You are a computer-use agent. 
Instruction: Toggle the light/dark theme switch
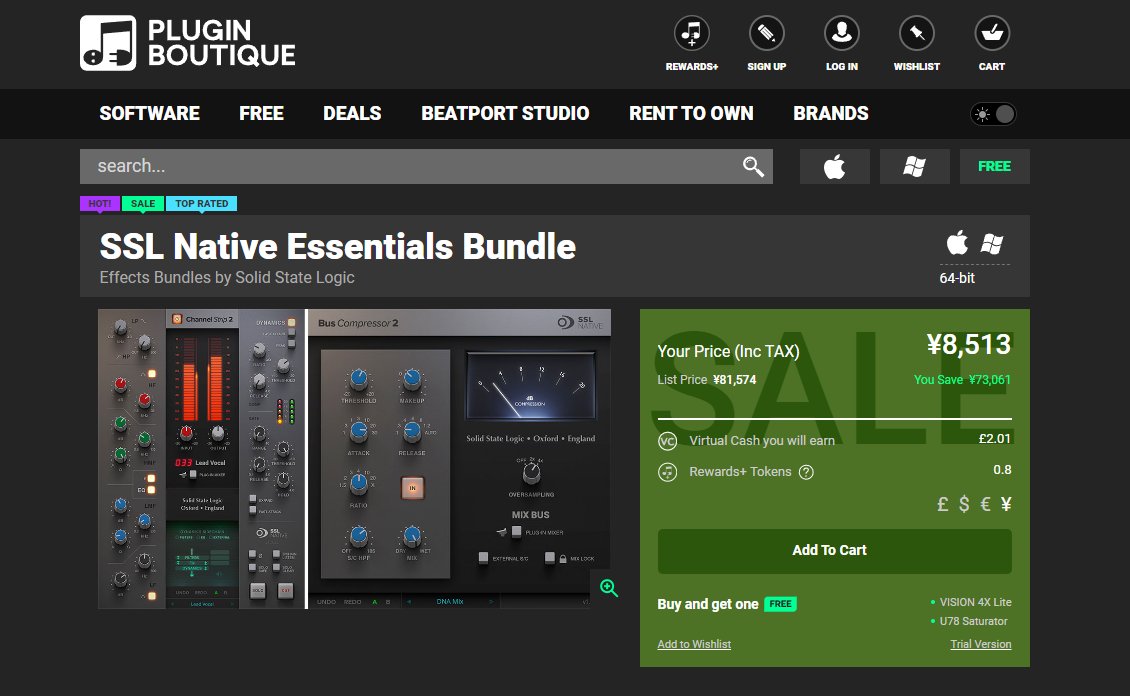(x=993, y=114)
